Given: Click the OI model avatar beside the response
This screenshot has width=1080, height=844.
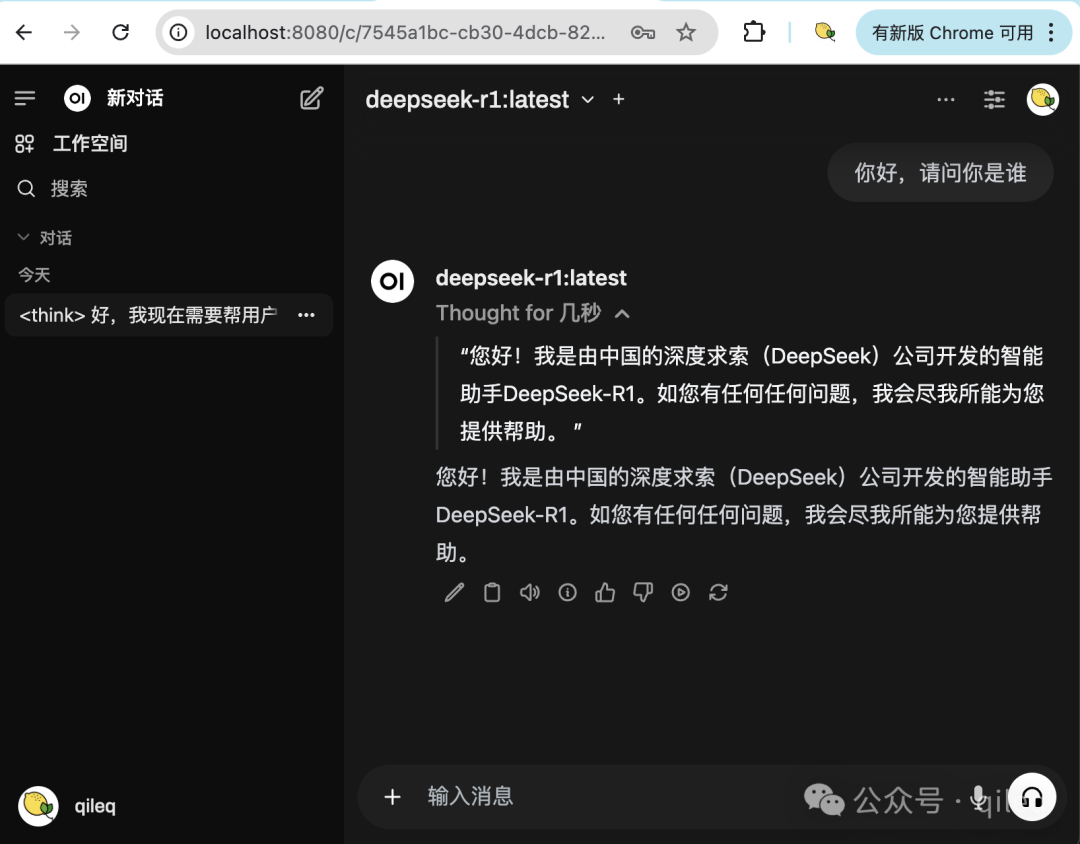Looking at the screenshot, I should tap(393, 281).
